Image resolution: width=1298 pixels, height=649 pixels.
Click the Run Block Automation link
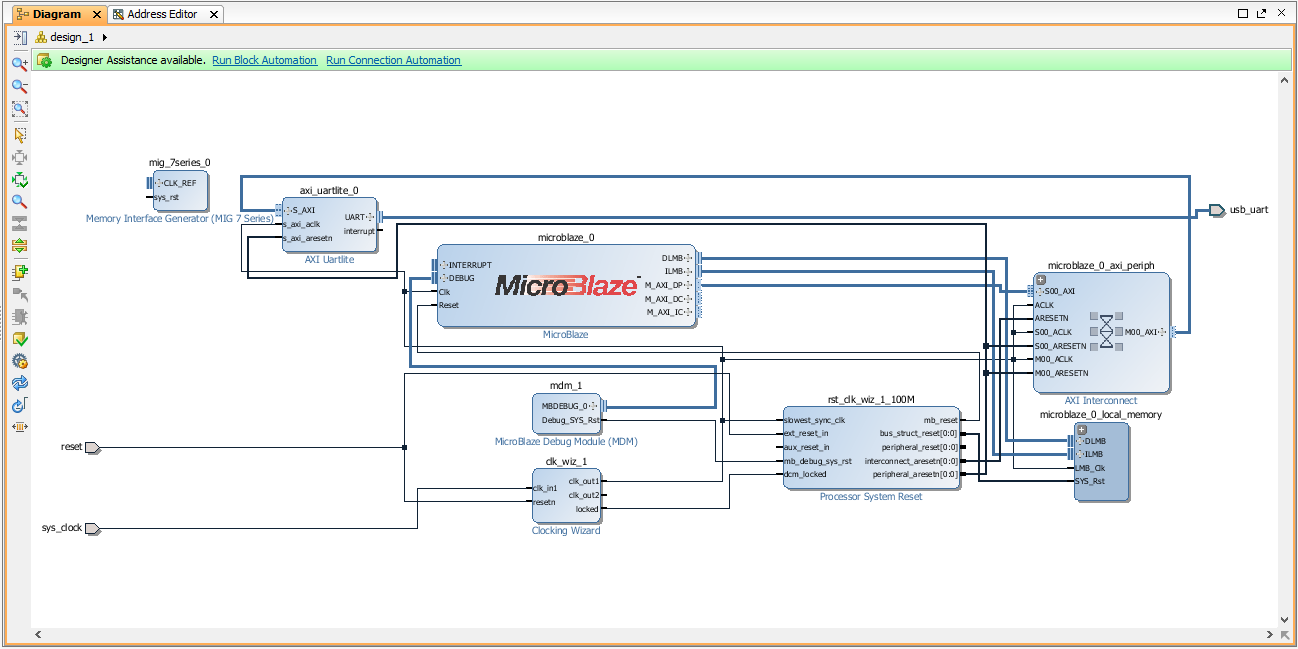pos(264,60)
